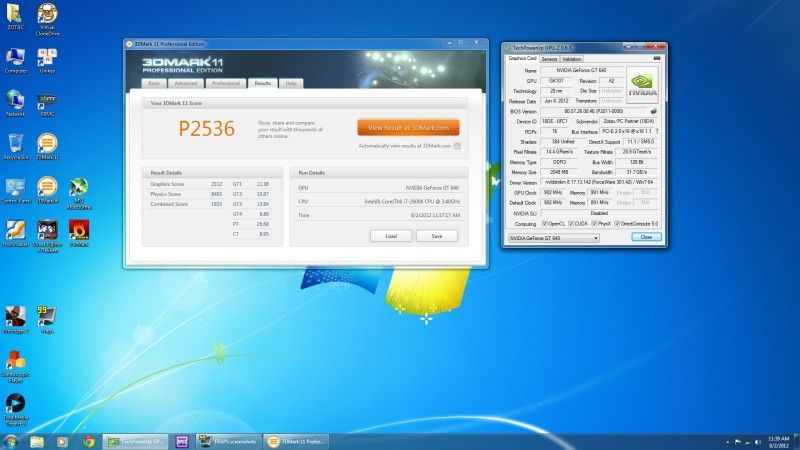Click the Driver Version field in GPU-Z
The width and height of the screenshot is (800, 450).
coord(601,182)
